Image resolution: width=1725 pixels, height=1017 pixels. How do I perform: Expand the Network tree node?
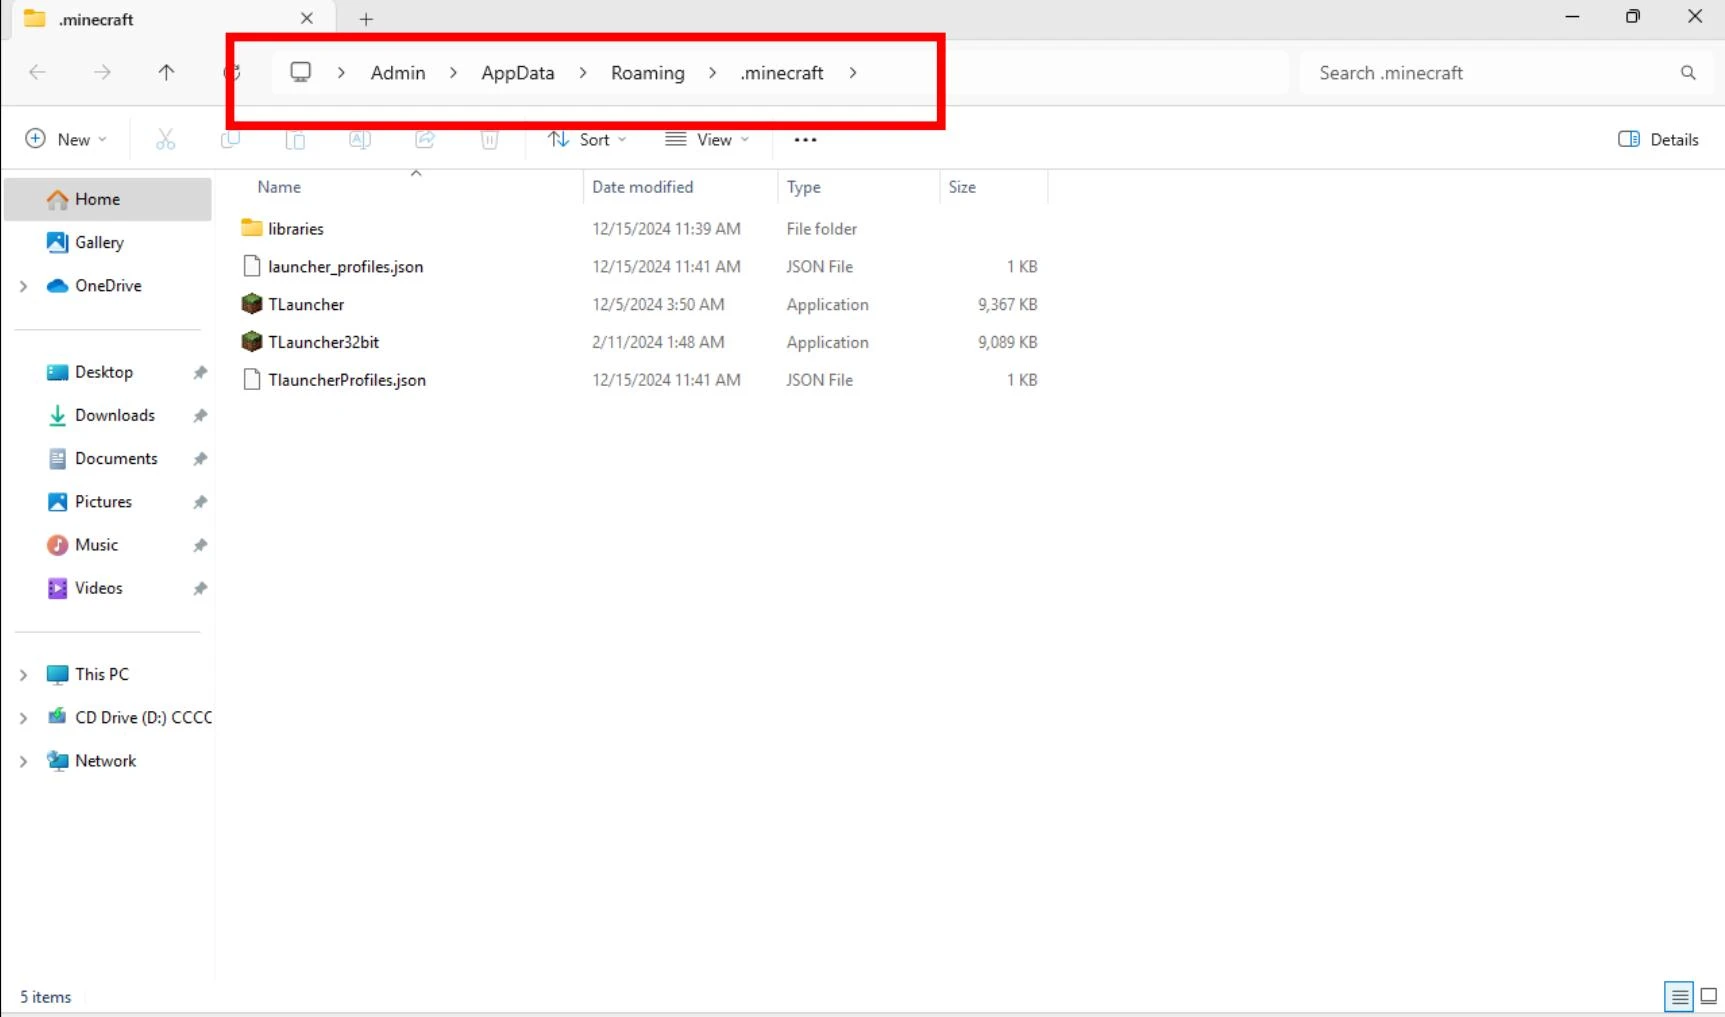[23, 761]
